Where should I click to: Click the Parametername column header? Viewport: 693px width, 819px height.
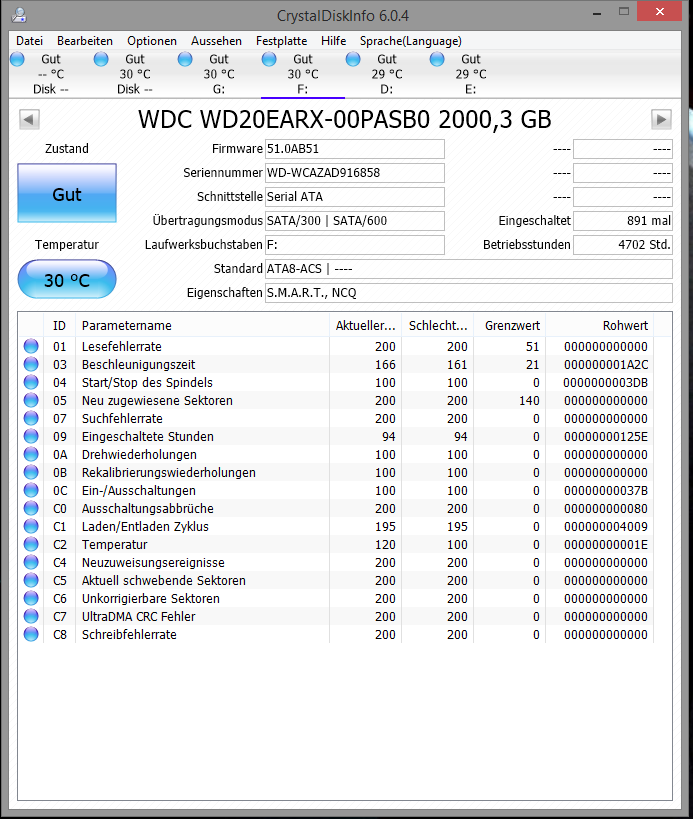[x=203, y=325]
